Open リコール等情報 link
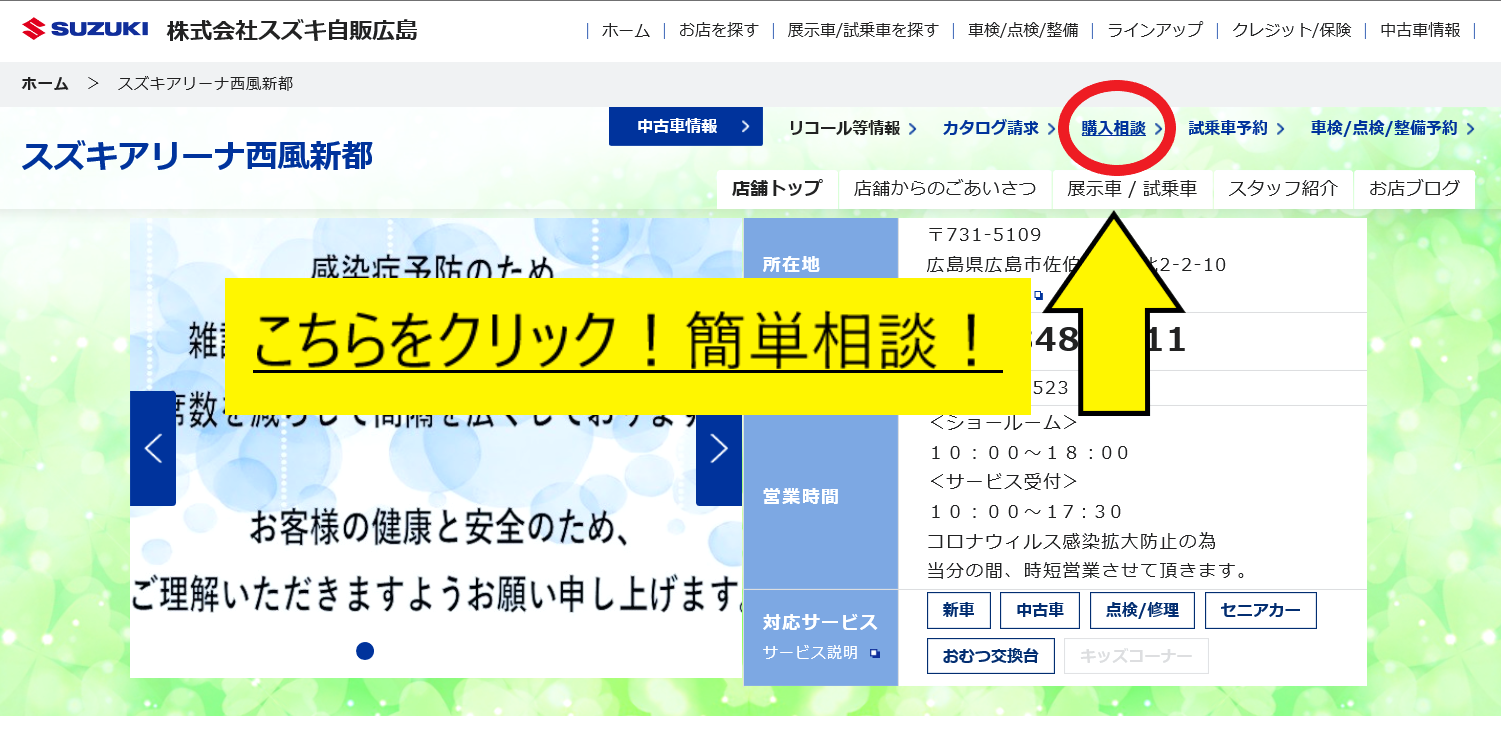 coord(852,128)
